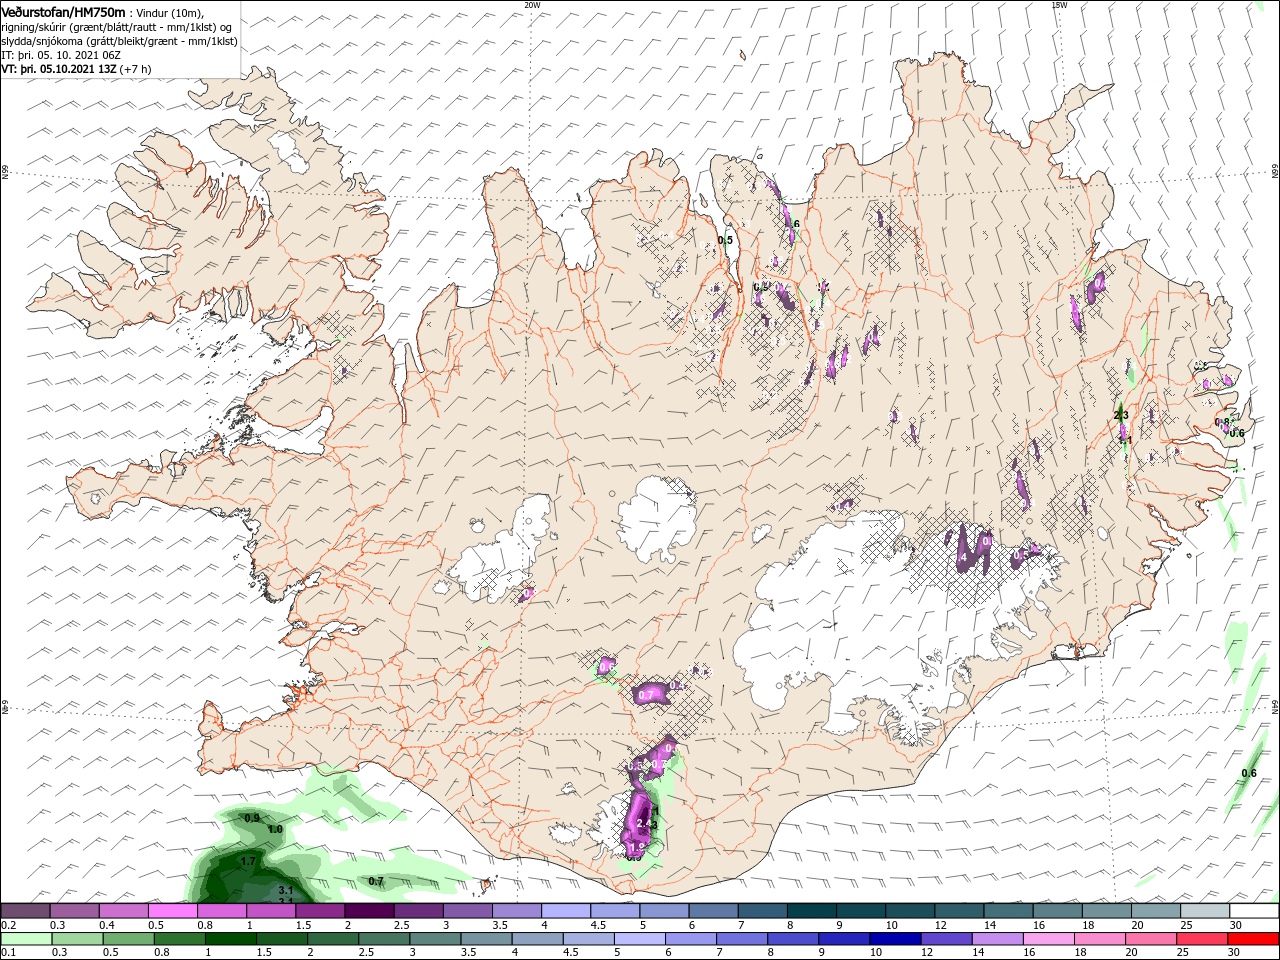
Task: Click the 'slydda/snjókoma (grátt/bleikt/grænt' legend line
Action: pyautogui.click(x=119, y=41)
